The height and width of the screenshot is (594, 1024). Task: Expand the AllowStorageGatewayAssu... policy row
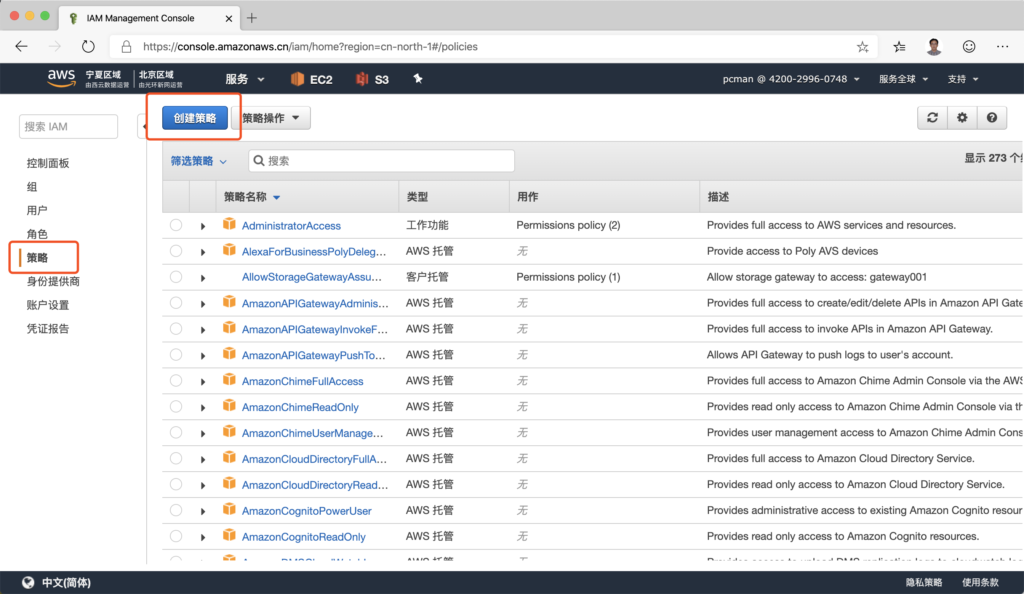click(x=203, y=278)
